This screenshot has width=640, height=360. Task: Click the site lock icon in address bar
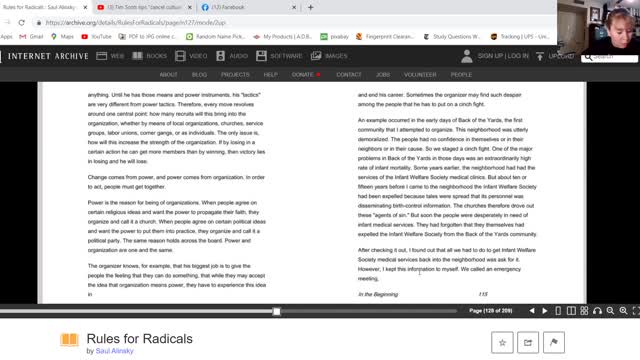[39, 23]
